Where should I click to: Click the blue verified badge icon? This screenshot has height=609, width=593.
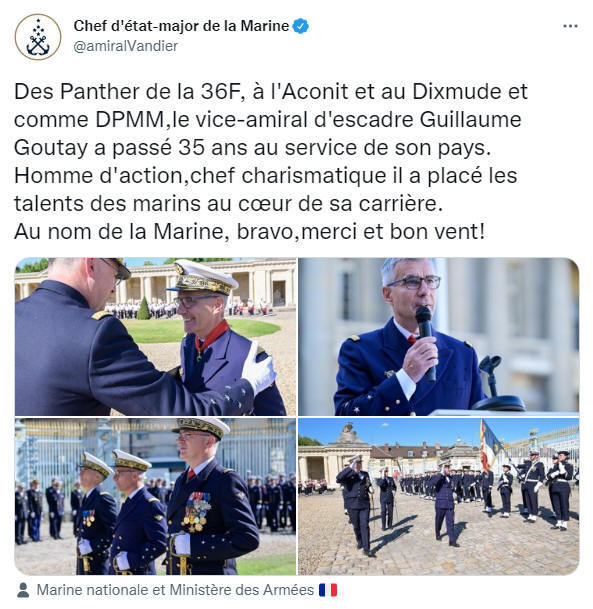click(300, 26)
